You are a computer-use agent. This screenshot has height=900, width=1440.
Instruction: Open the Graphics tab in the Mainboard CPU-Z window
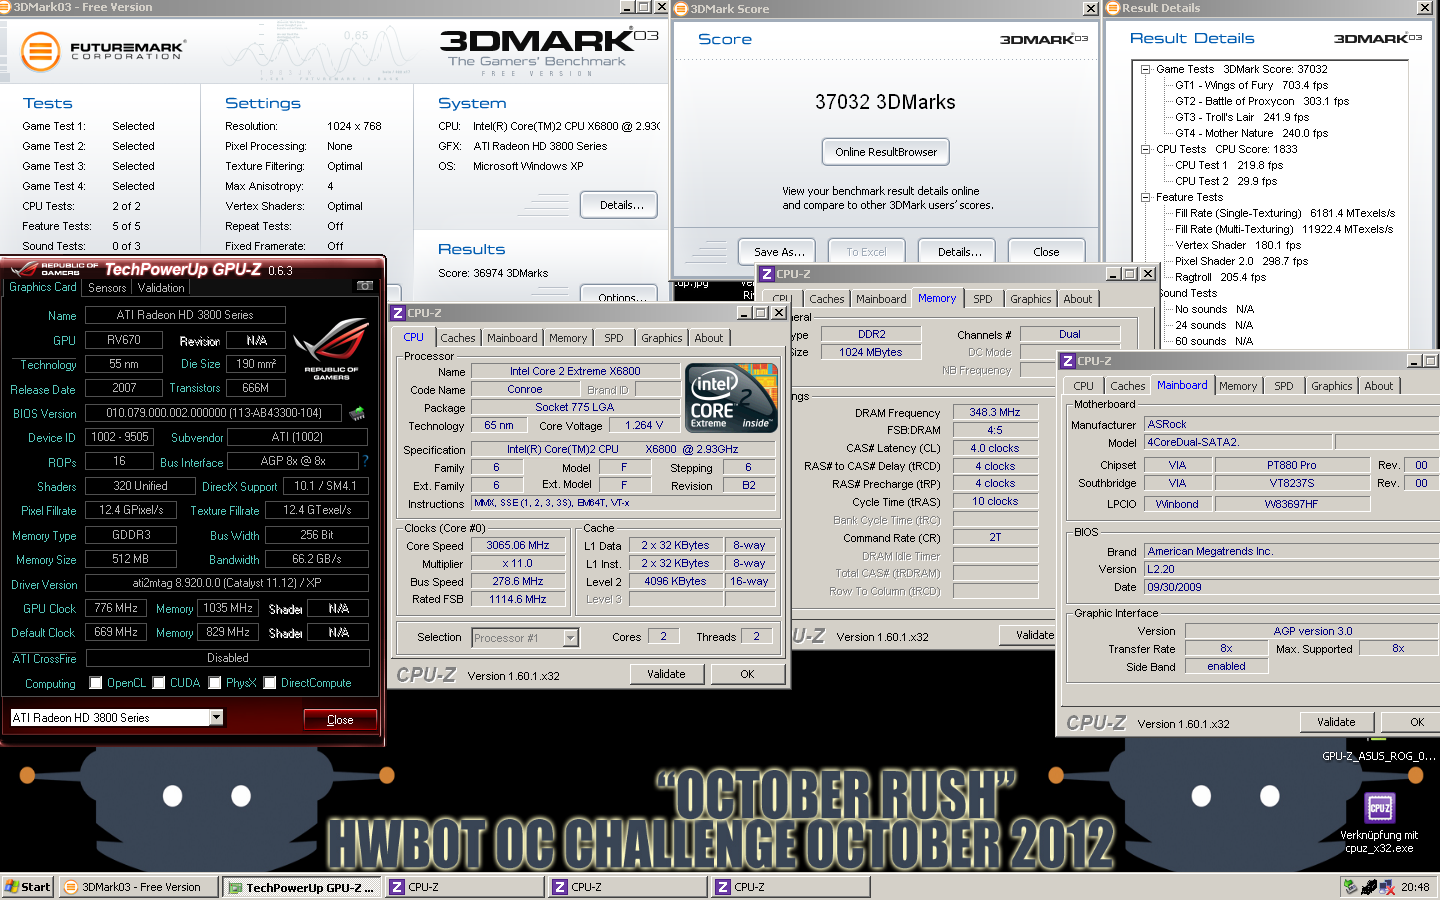pyautogui.click(x=1331, y=386)
